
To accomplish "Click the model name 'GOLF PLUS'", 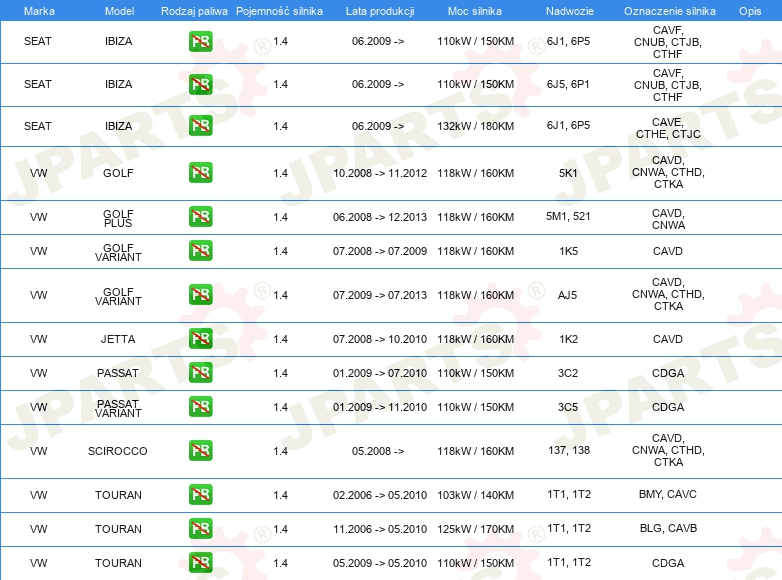I will [x=118, y=218].
